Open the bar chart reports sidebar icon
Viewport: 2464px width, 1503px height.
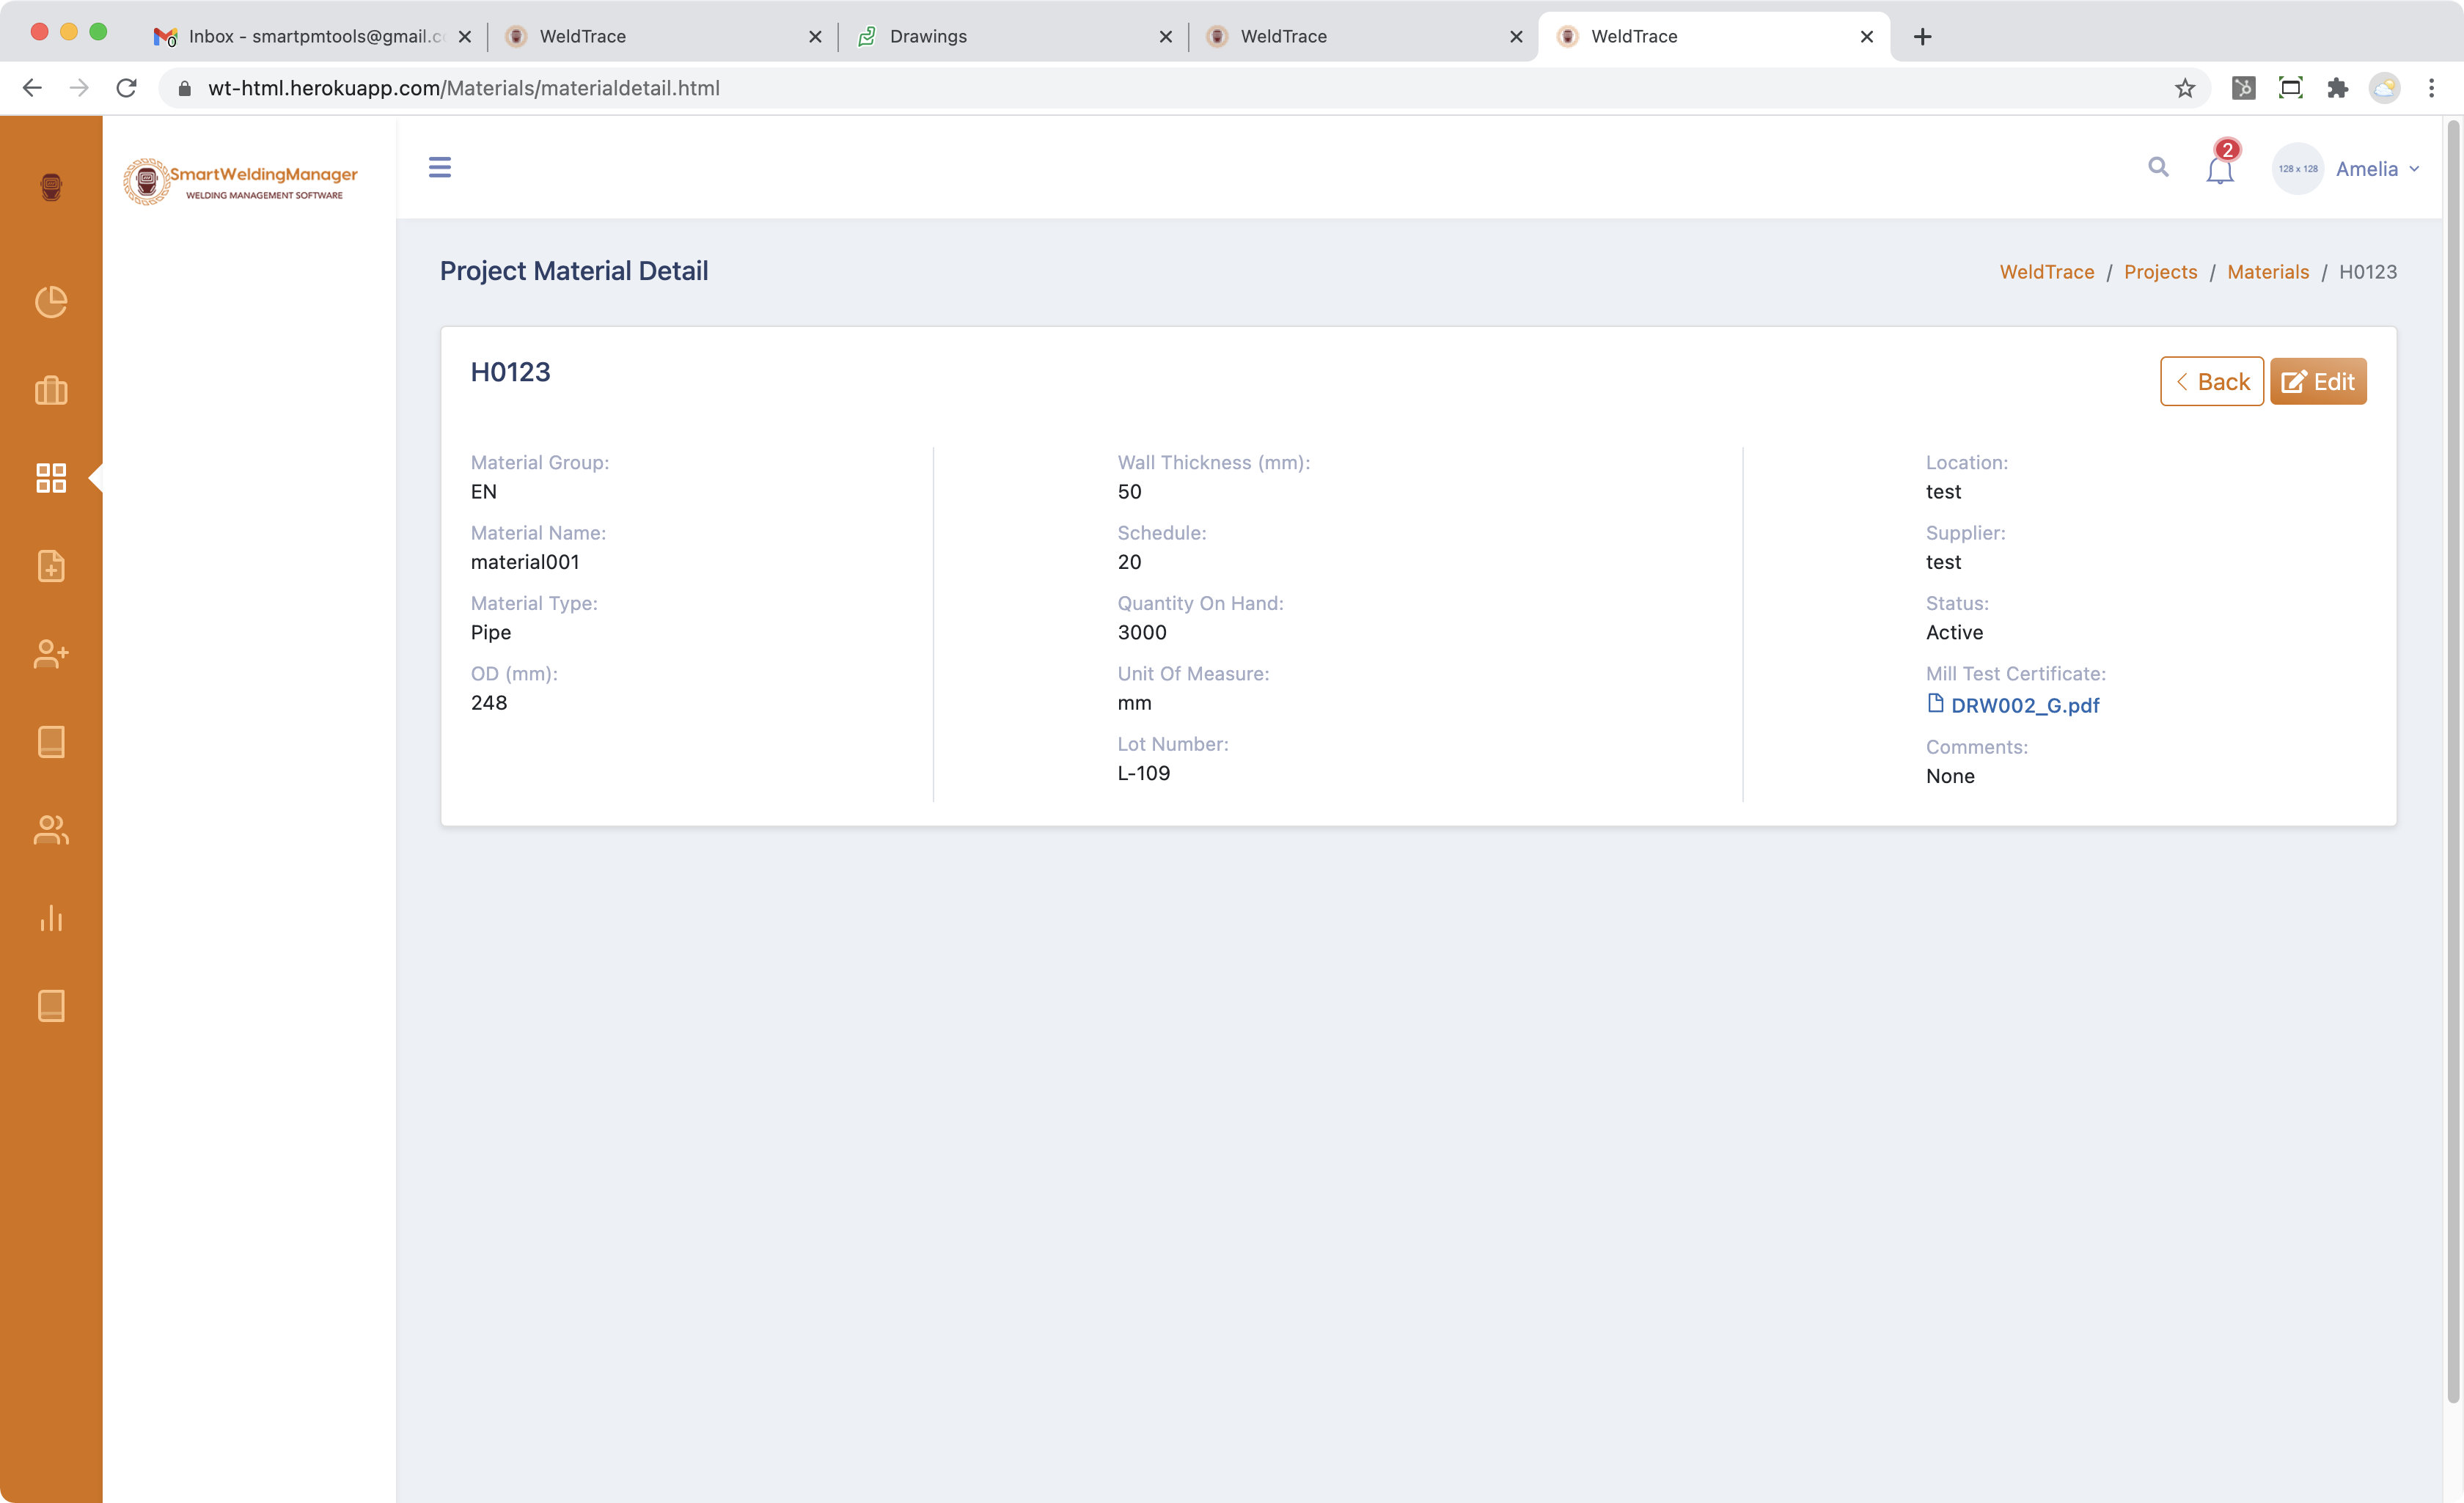point(51,918)
